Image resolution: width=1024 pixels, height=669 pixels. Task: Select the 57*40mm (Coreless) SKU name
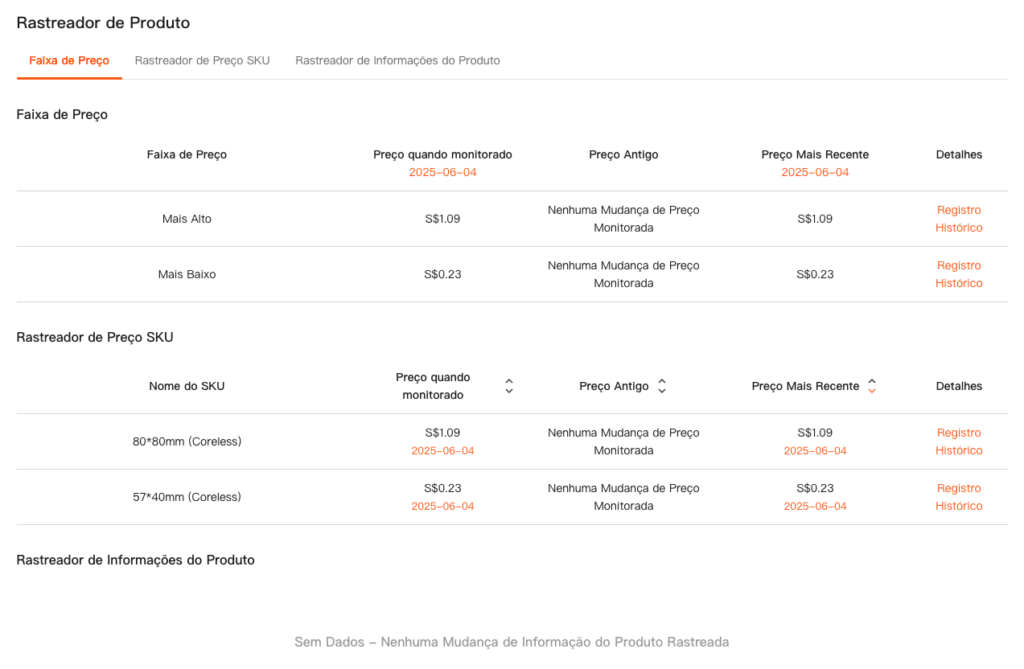(x=187, y=497)
